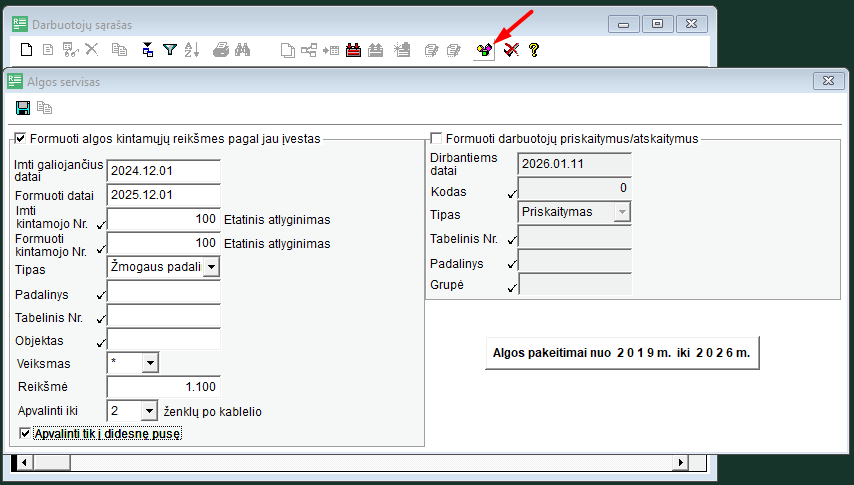
Task: Open the lookup checkmark beside Imti kintamojo Nr.
Action: 101,224
